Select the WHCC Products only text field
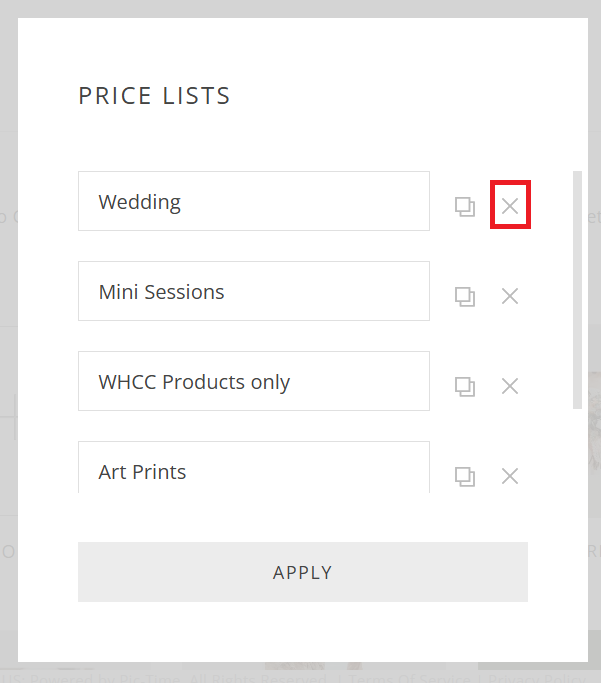 coord(254,381)
